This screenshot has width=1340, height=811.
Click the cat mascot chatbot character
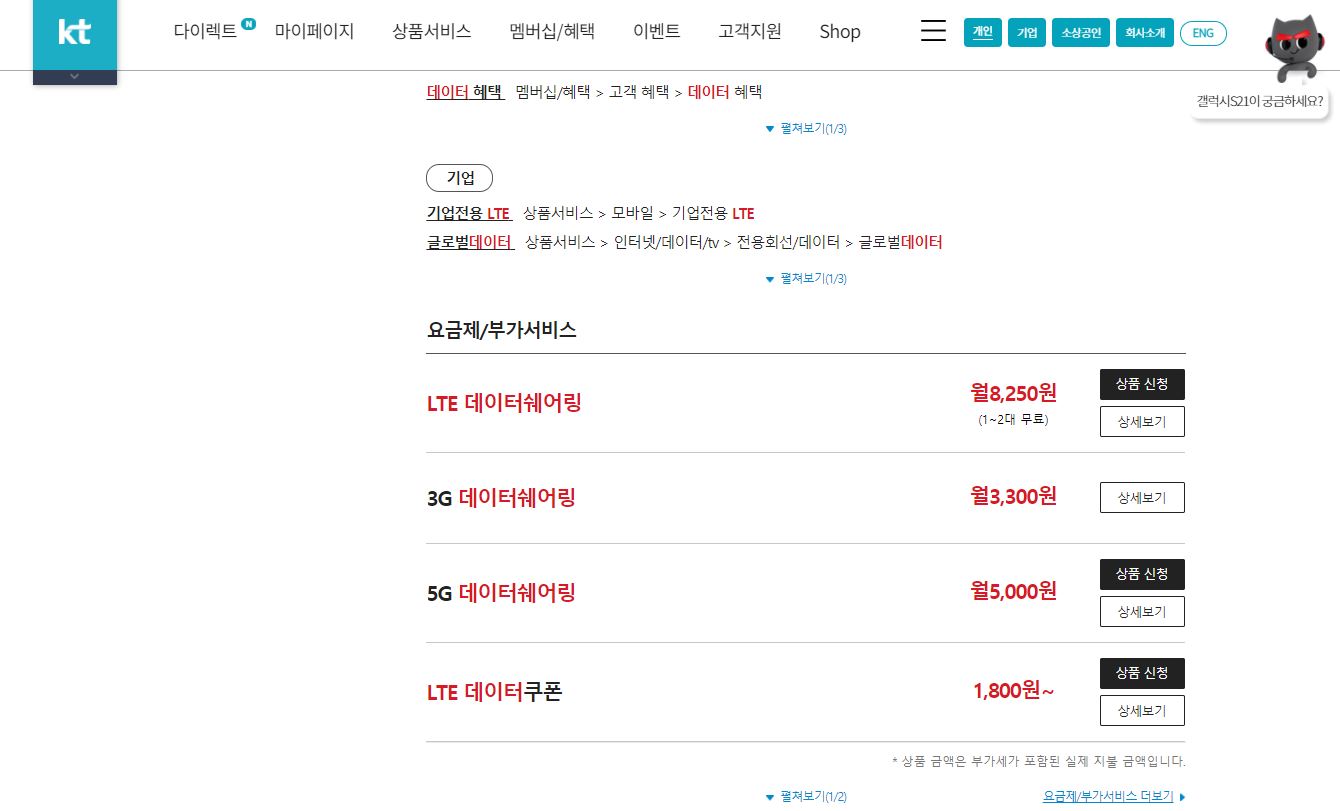coord(1297,49)
